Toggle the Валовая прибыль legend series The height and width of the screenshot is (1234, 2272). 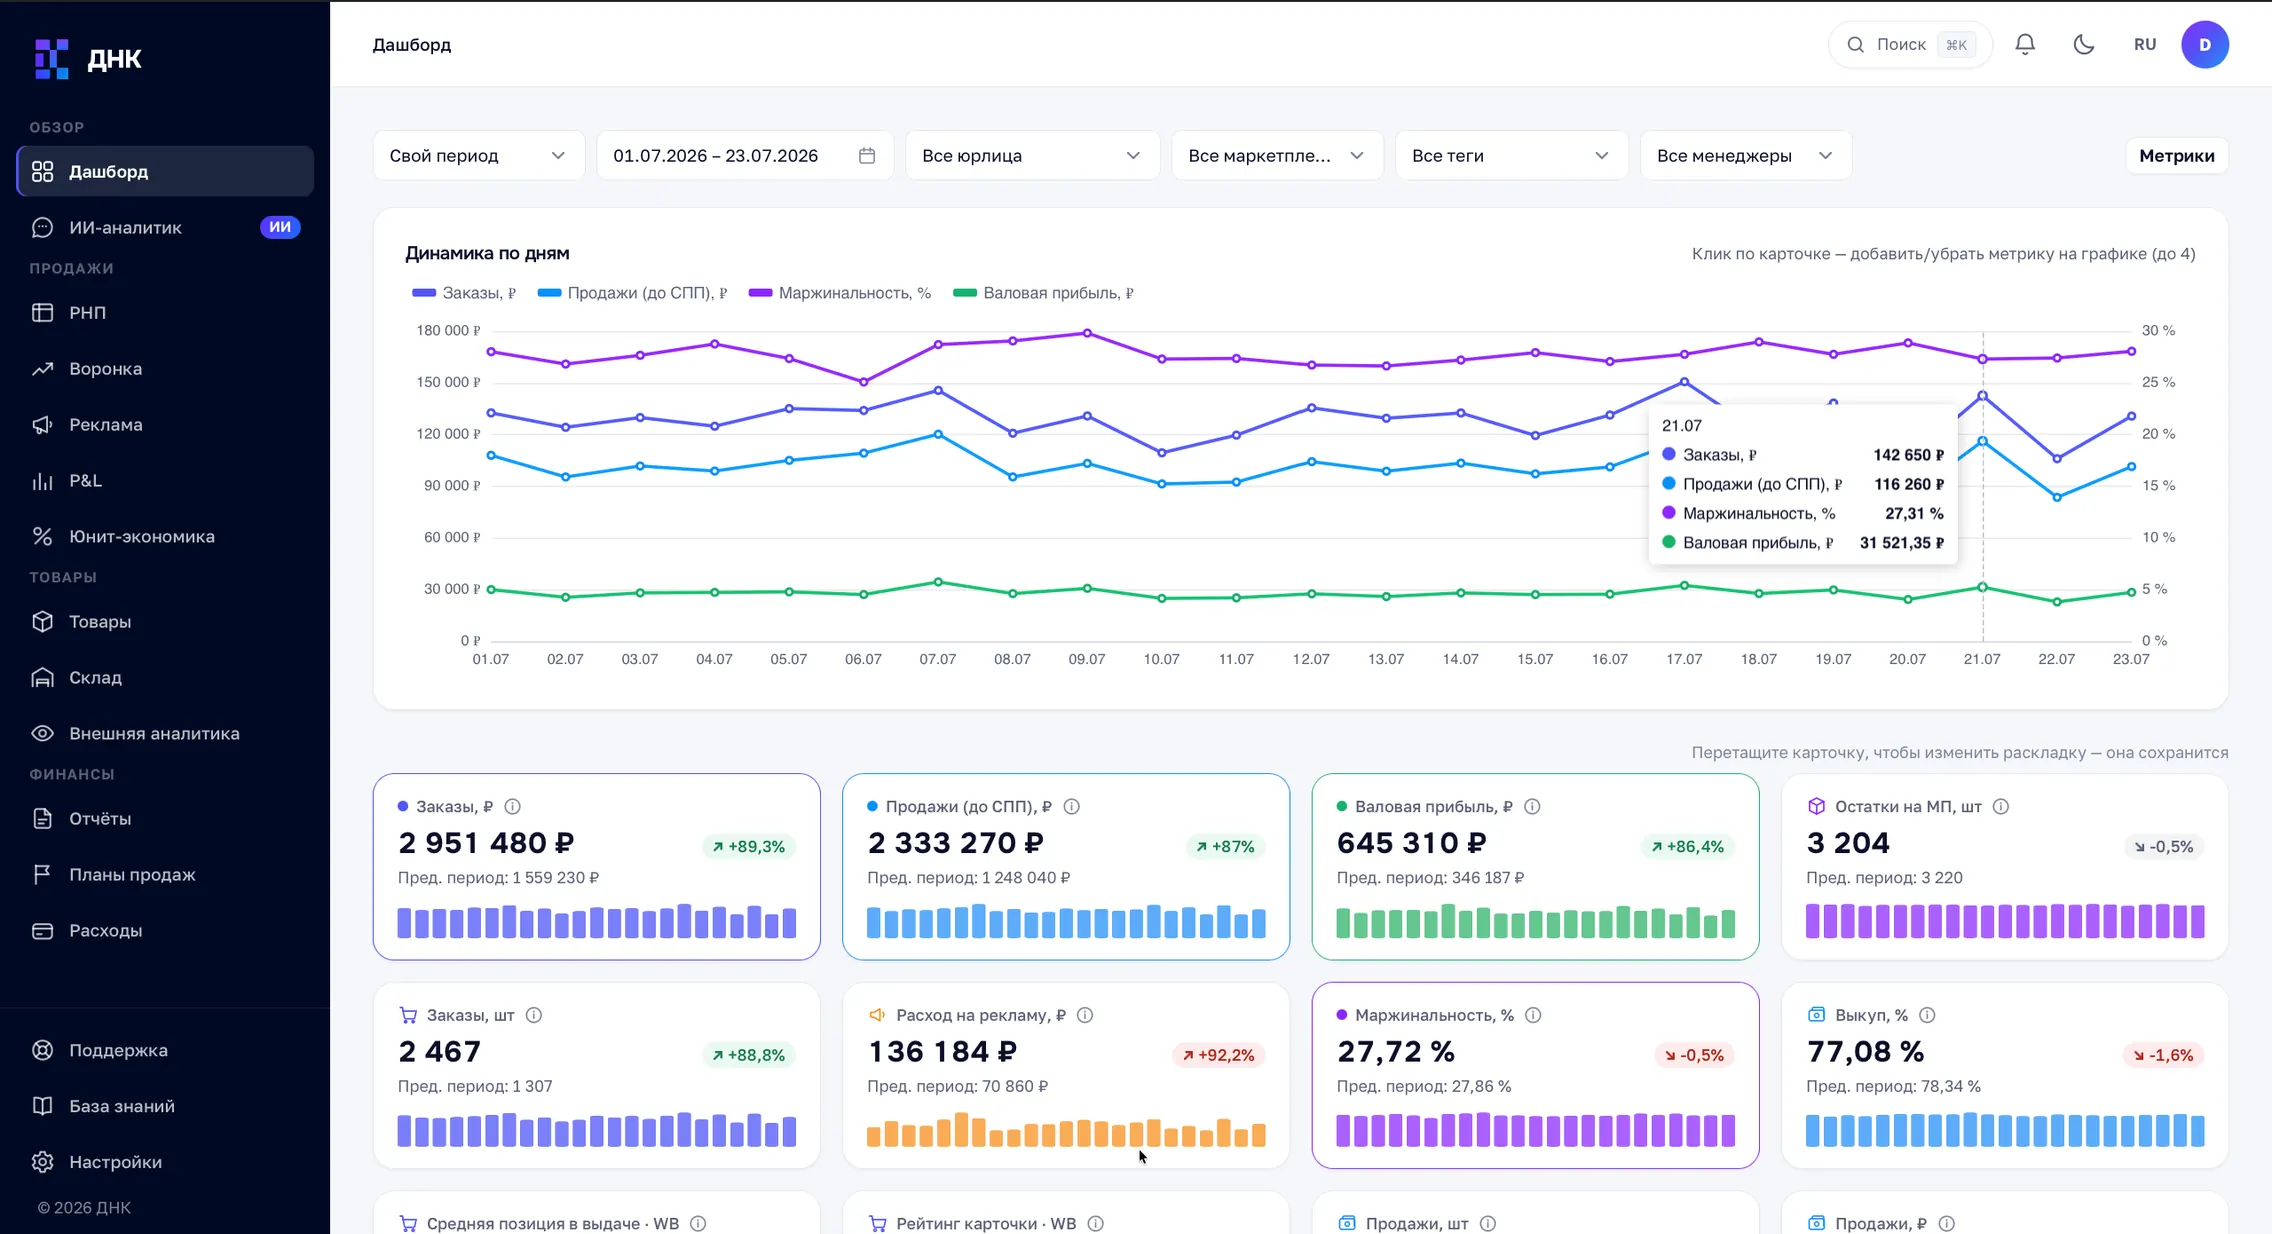tap(1043, 293)
